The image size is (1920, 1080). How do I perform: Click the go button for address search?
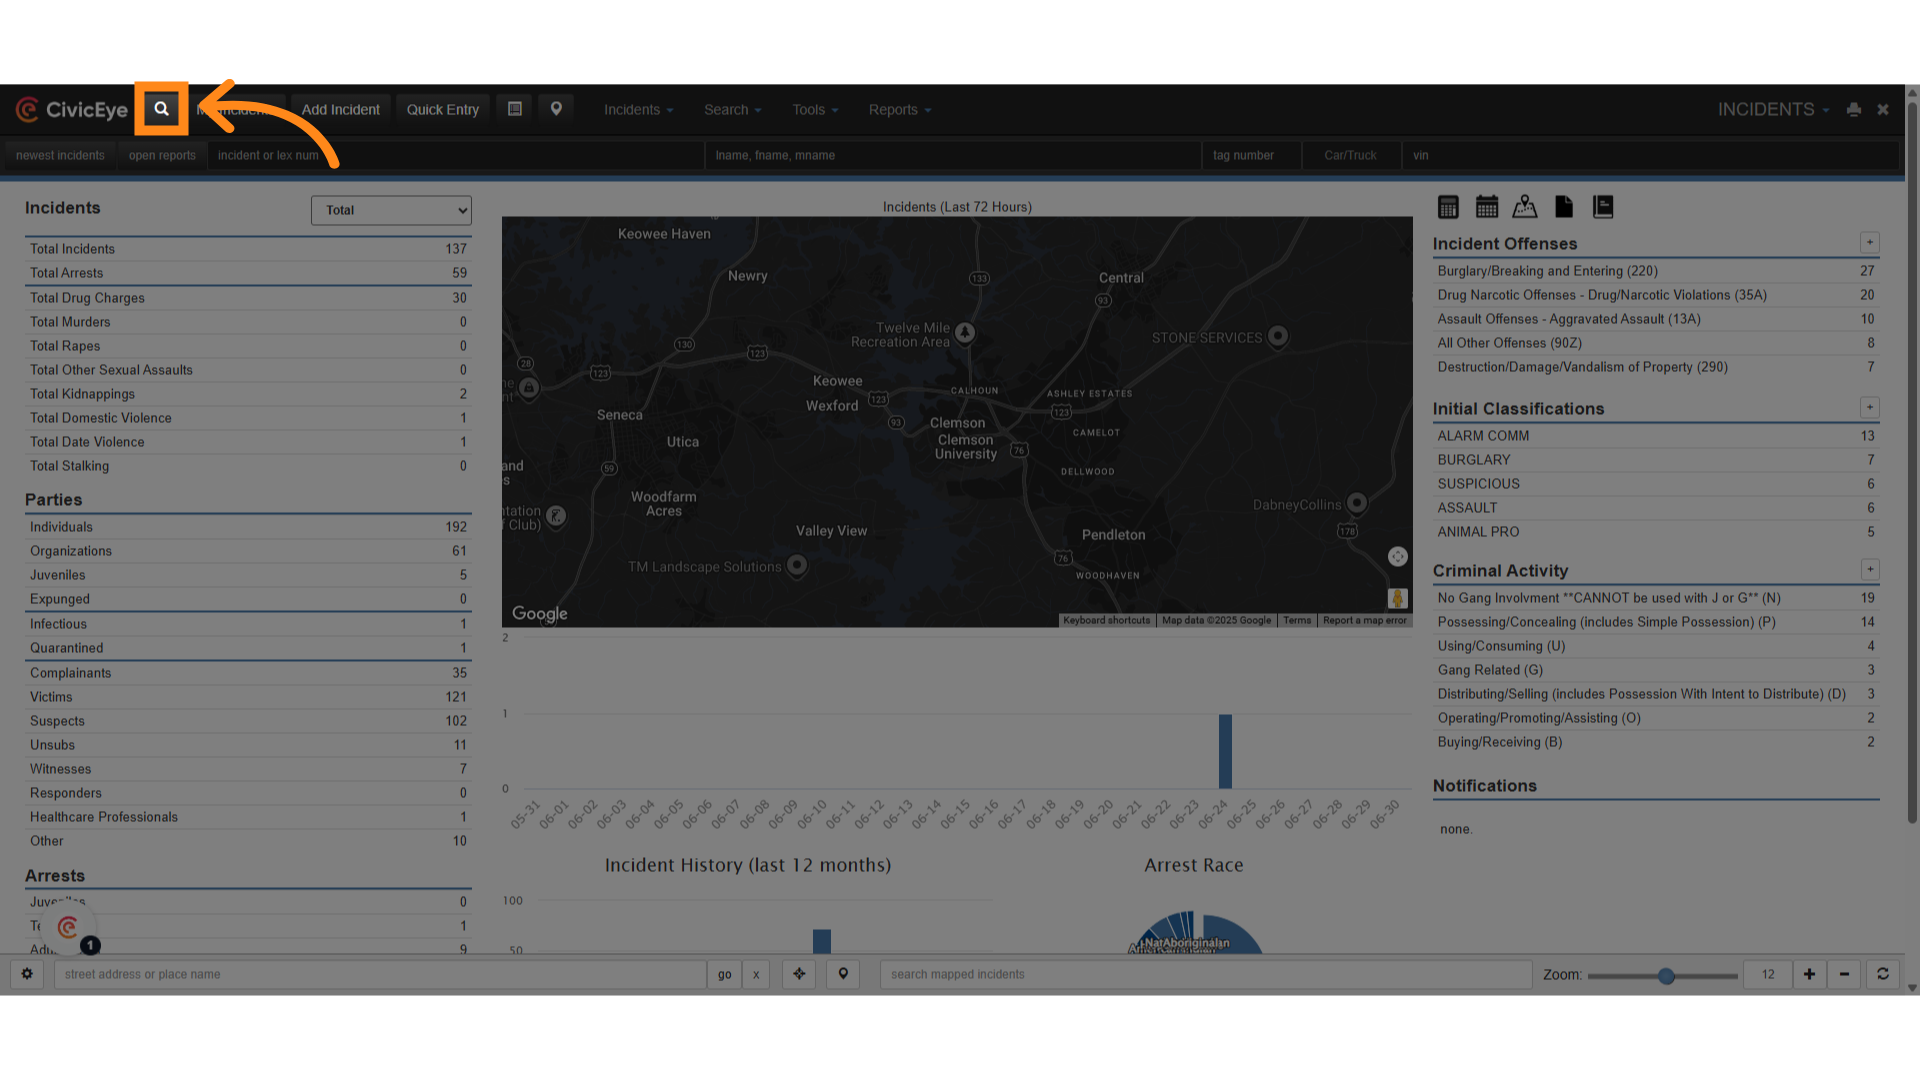[x=724, y=974]
